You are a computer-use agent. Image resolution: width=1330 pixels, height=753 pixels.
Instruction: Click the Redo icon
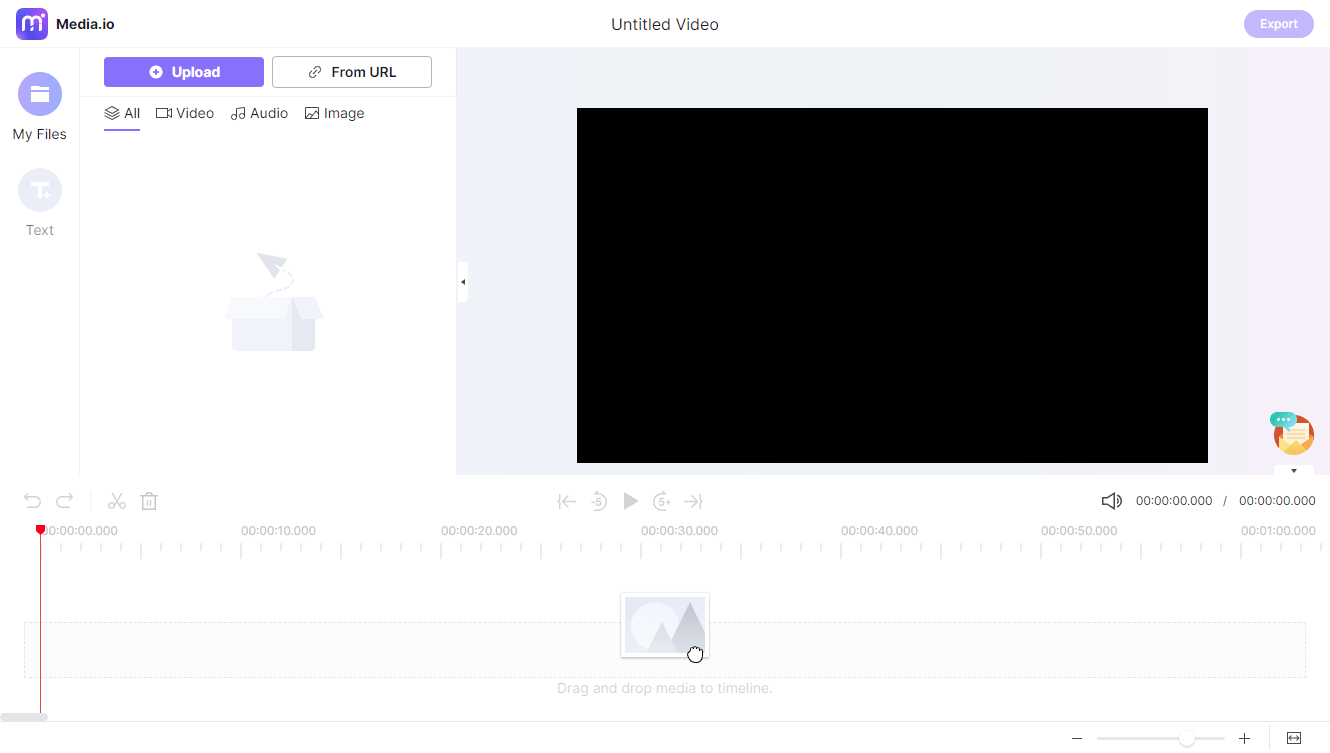point(64,500)
